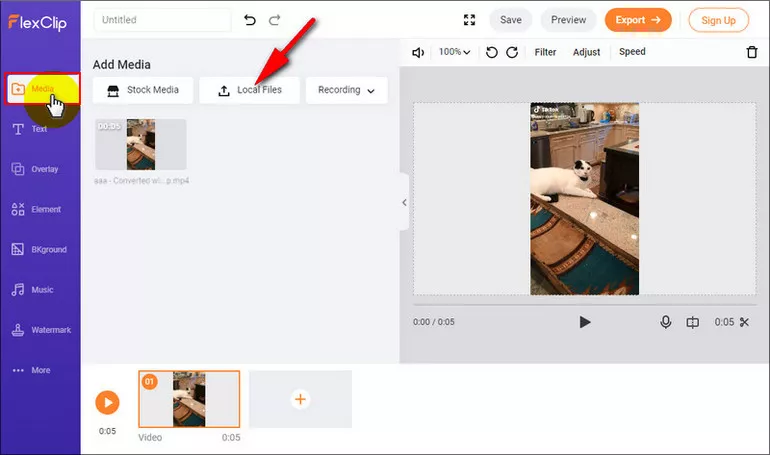Collapse the media panel with arrow
770x455 pixels.
click(404, 202)
